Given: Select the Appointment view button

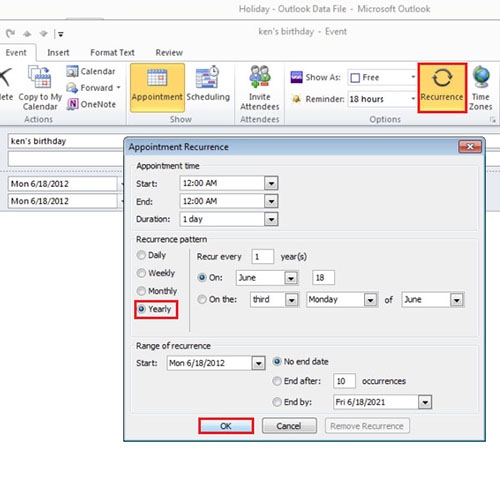Looking at the screenshot, I should pyautogui.click(x=157, y=87).
